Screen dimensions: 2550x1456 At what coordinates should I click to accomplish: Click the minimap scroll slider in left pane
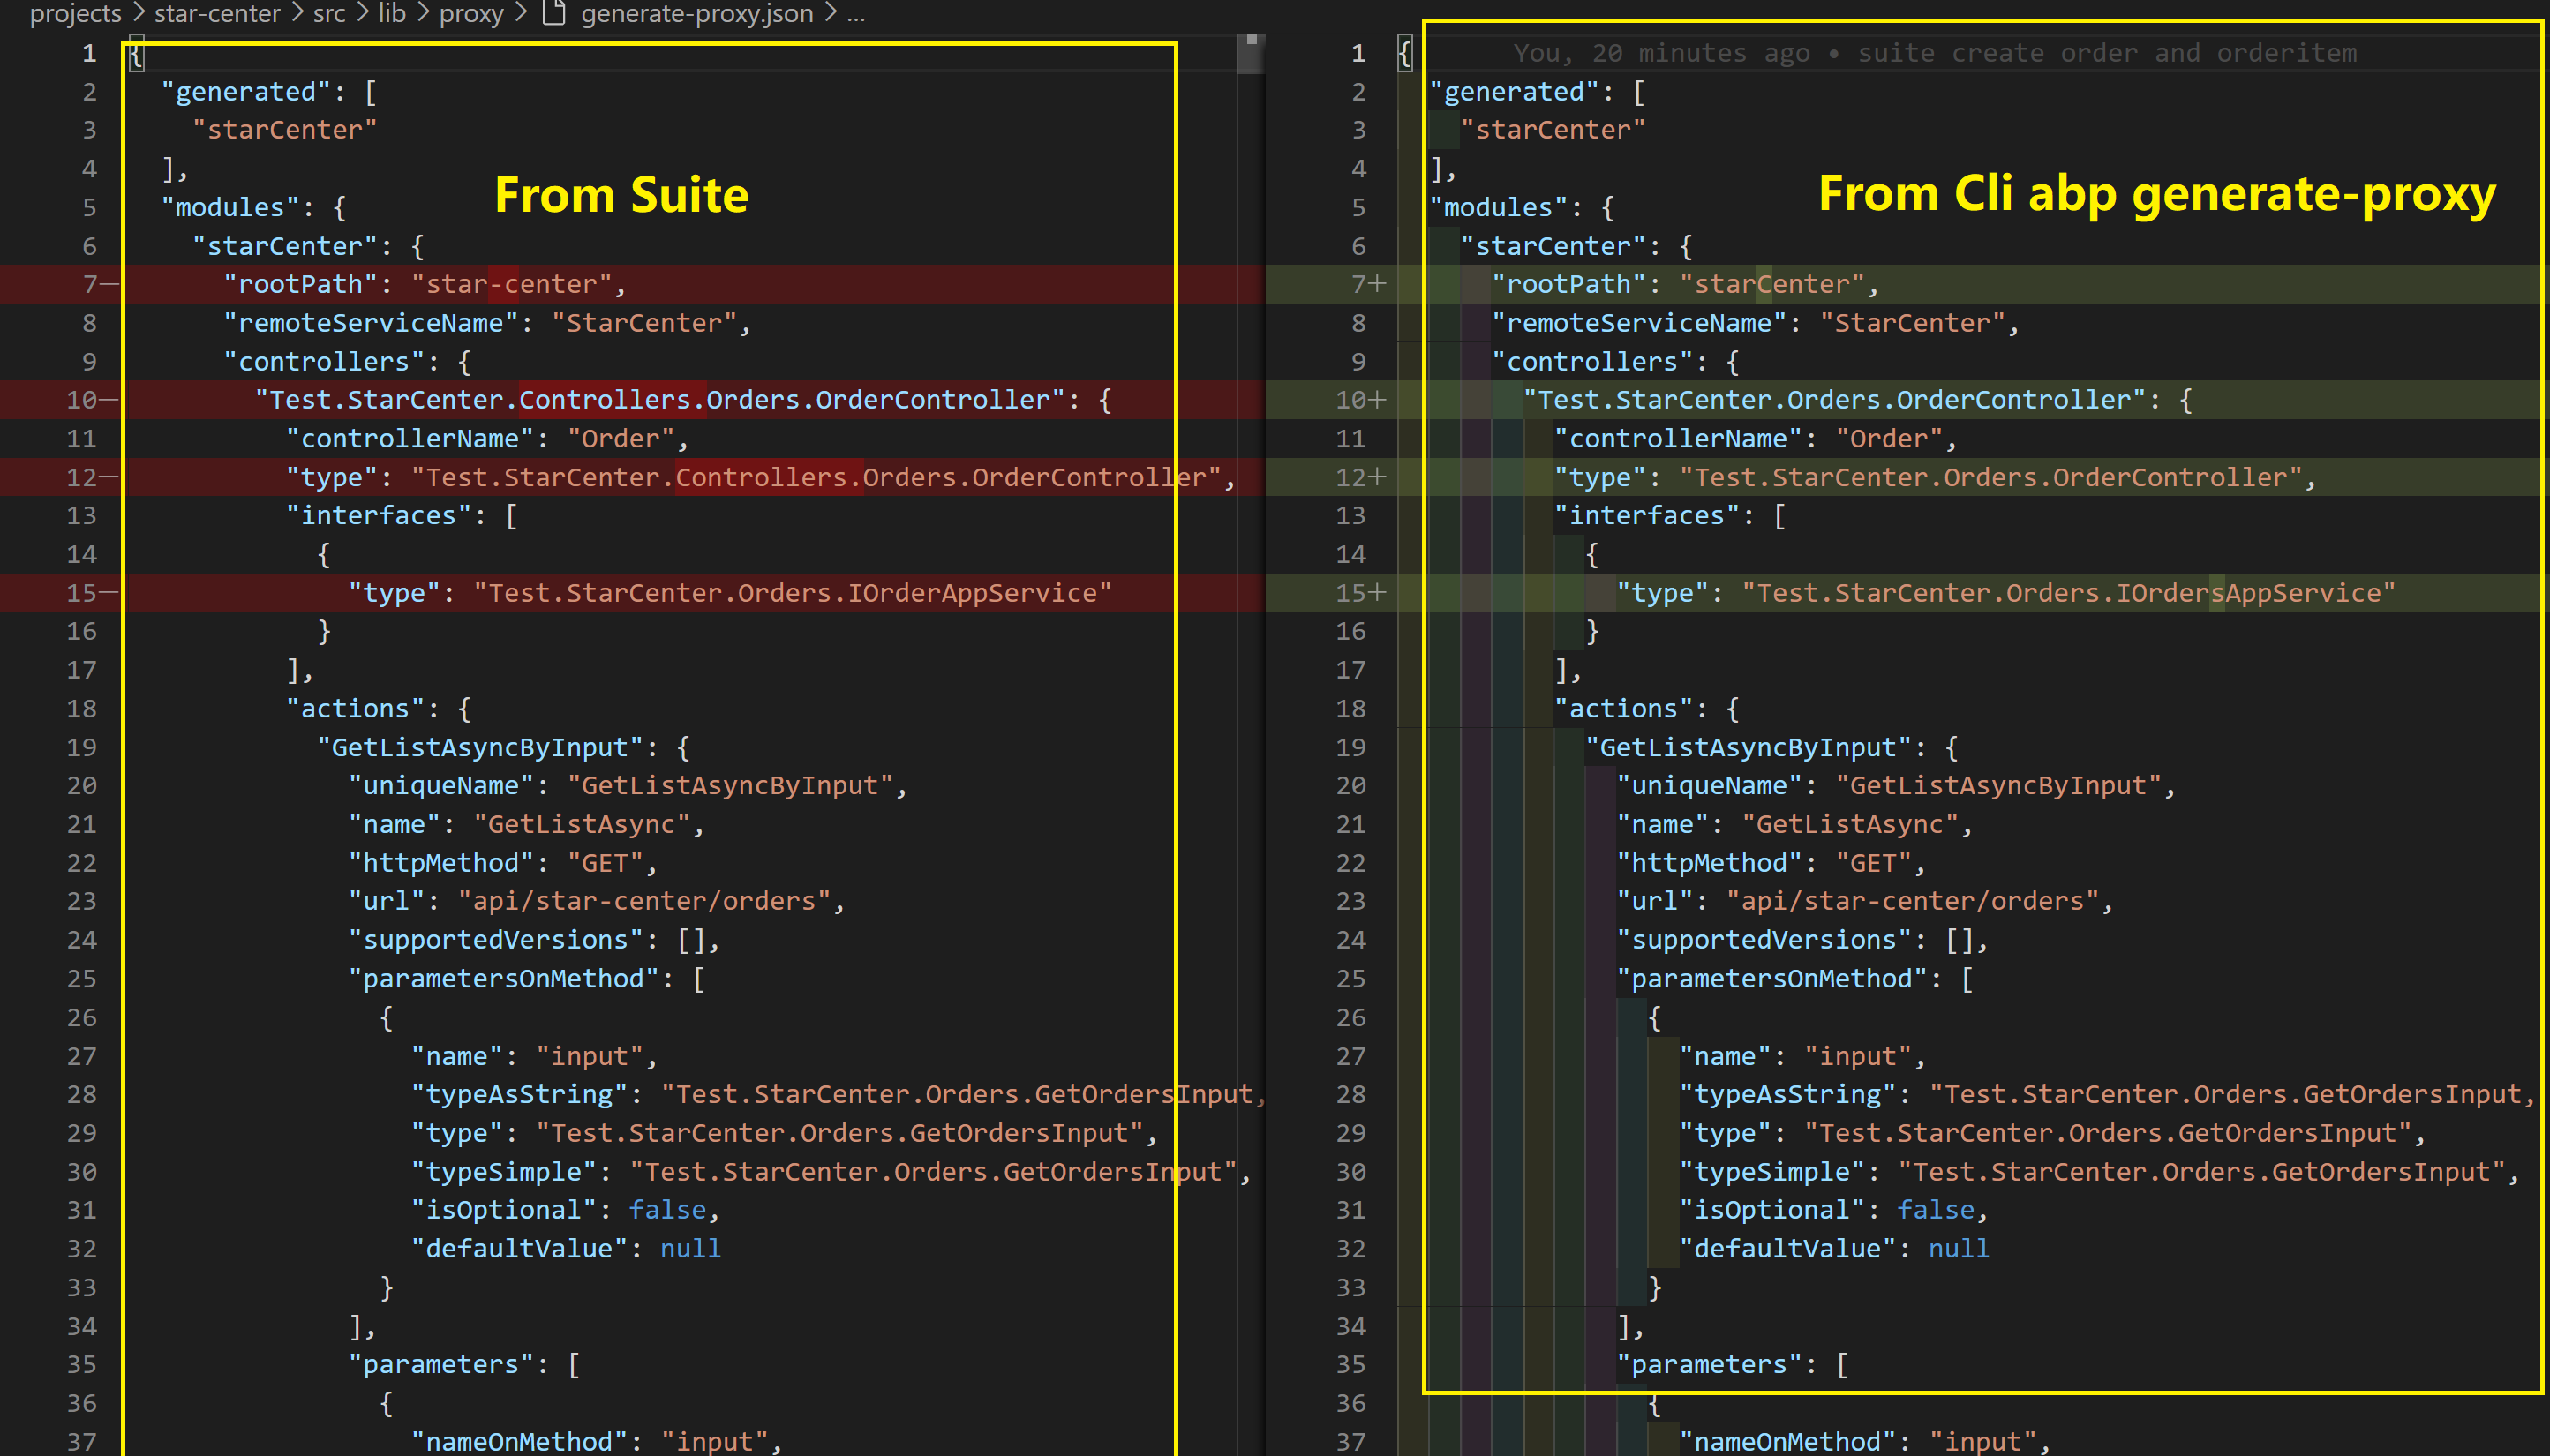(x=1250, y=54)
